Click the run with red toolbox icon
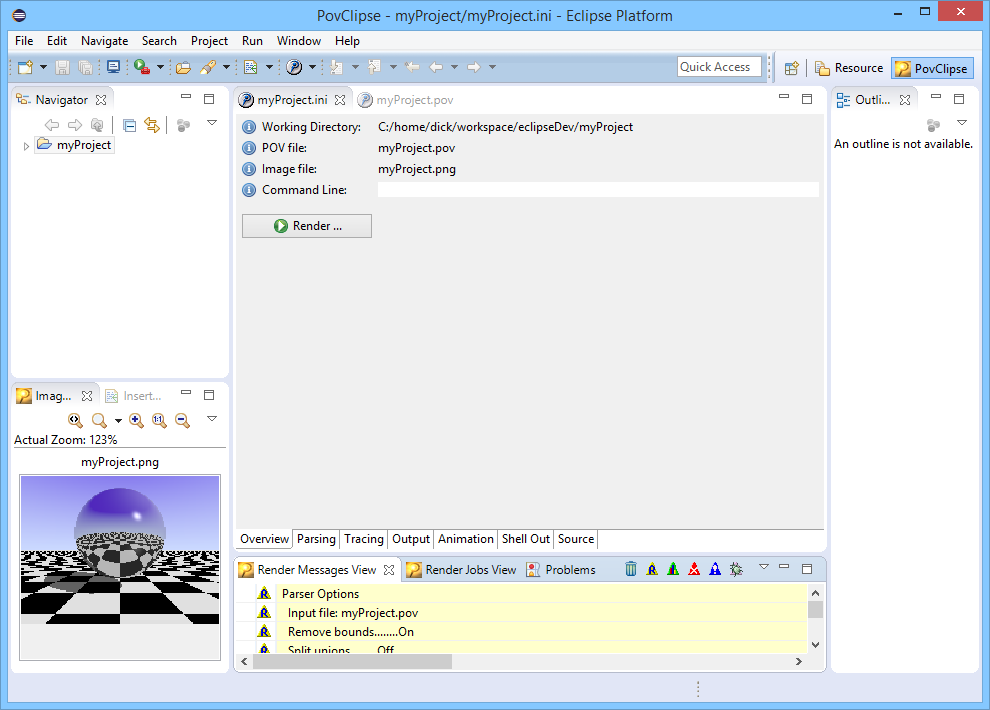Screen dimensions: 990x710 pyautogui.click(x=142, y=67)
